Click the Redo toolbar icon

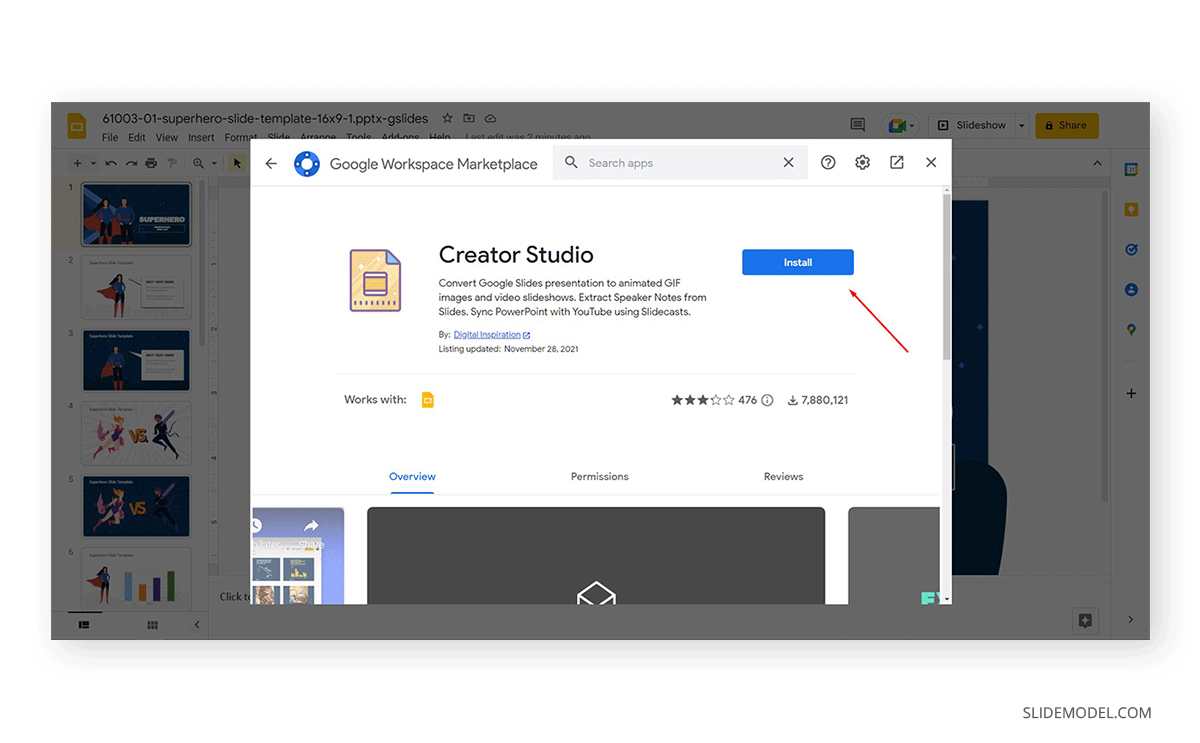click(130, 163)
